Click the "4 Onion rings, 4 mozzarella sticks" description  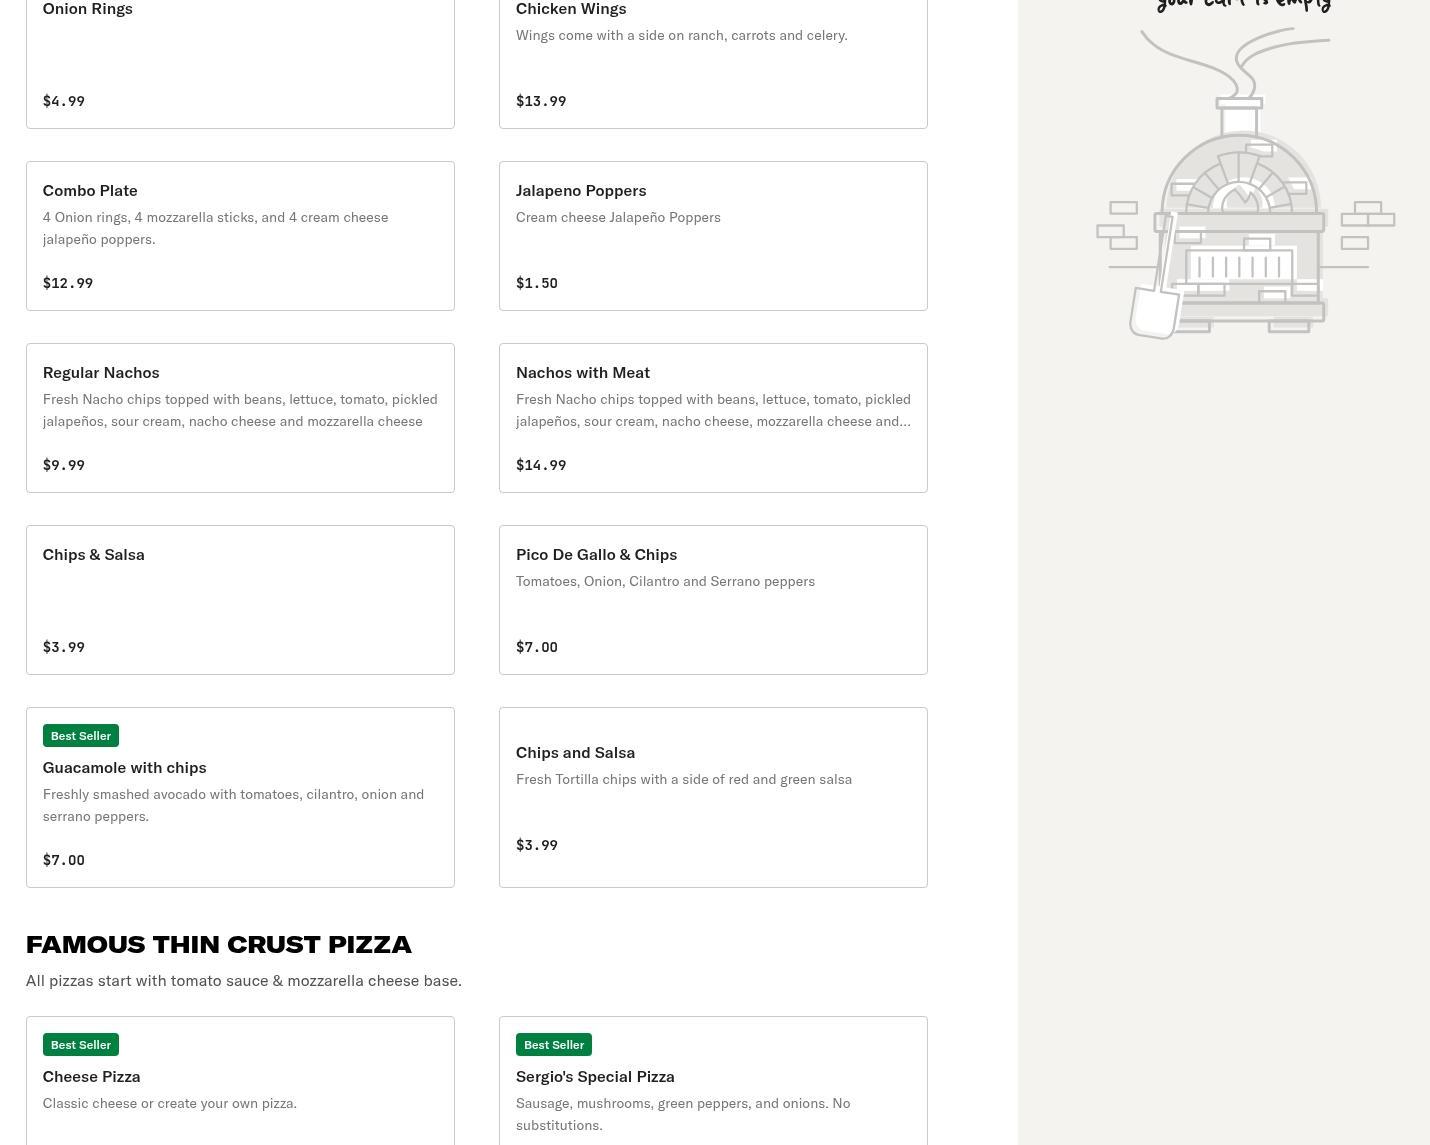click(x=216, y=228)
